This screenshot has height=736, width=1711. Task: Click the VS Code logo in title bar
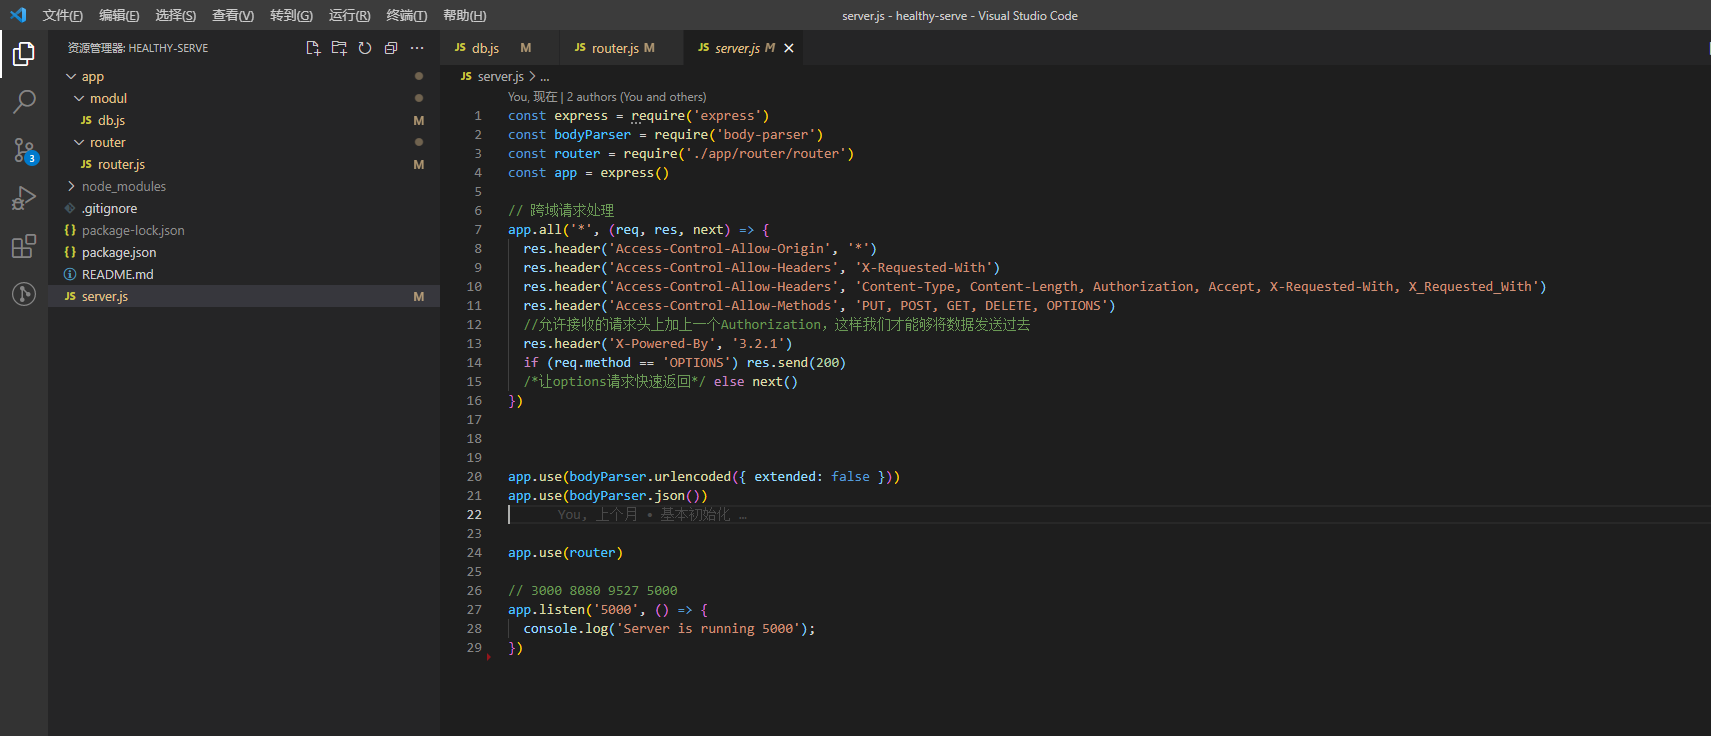coord(18,15)
